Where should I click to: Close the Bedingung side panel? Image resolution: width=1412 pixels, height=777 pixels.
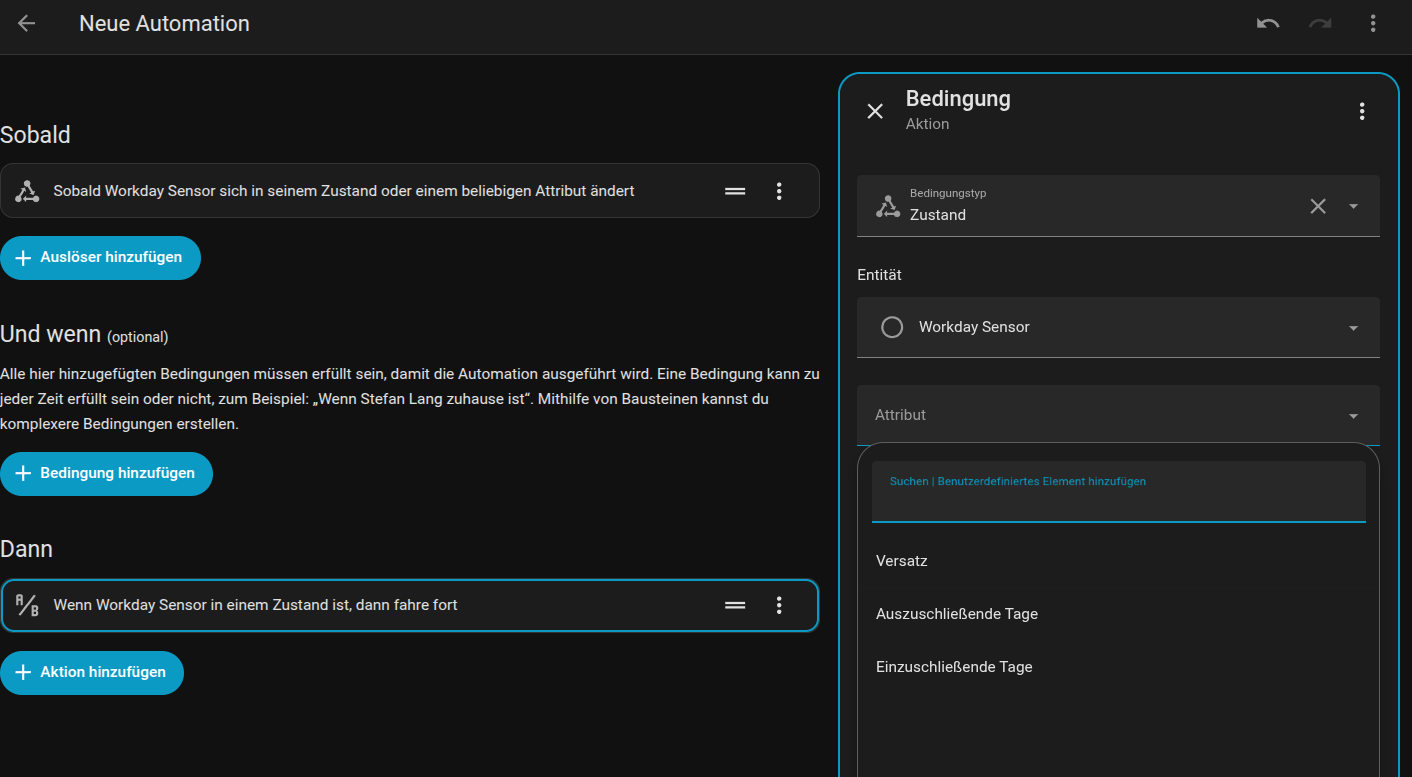click(x=875, y=111)
